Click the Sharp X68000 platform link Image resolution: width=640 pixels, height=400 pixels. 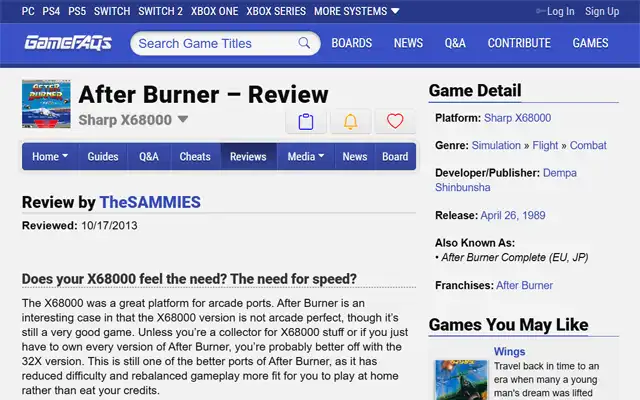pos(517,118)
